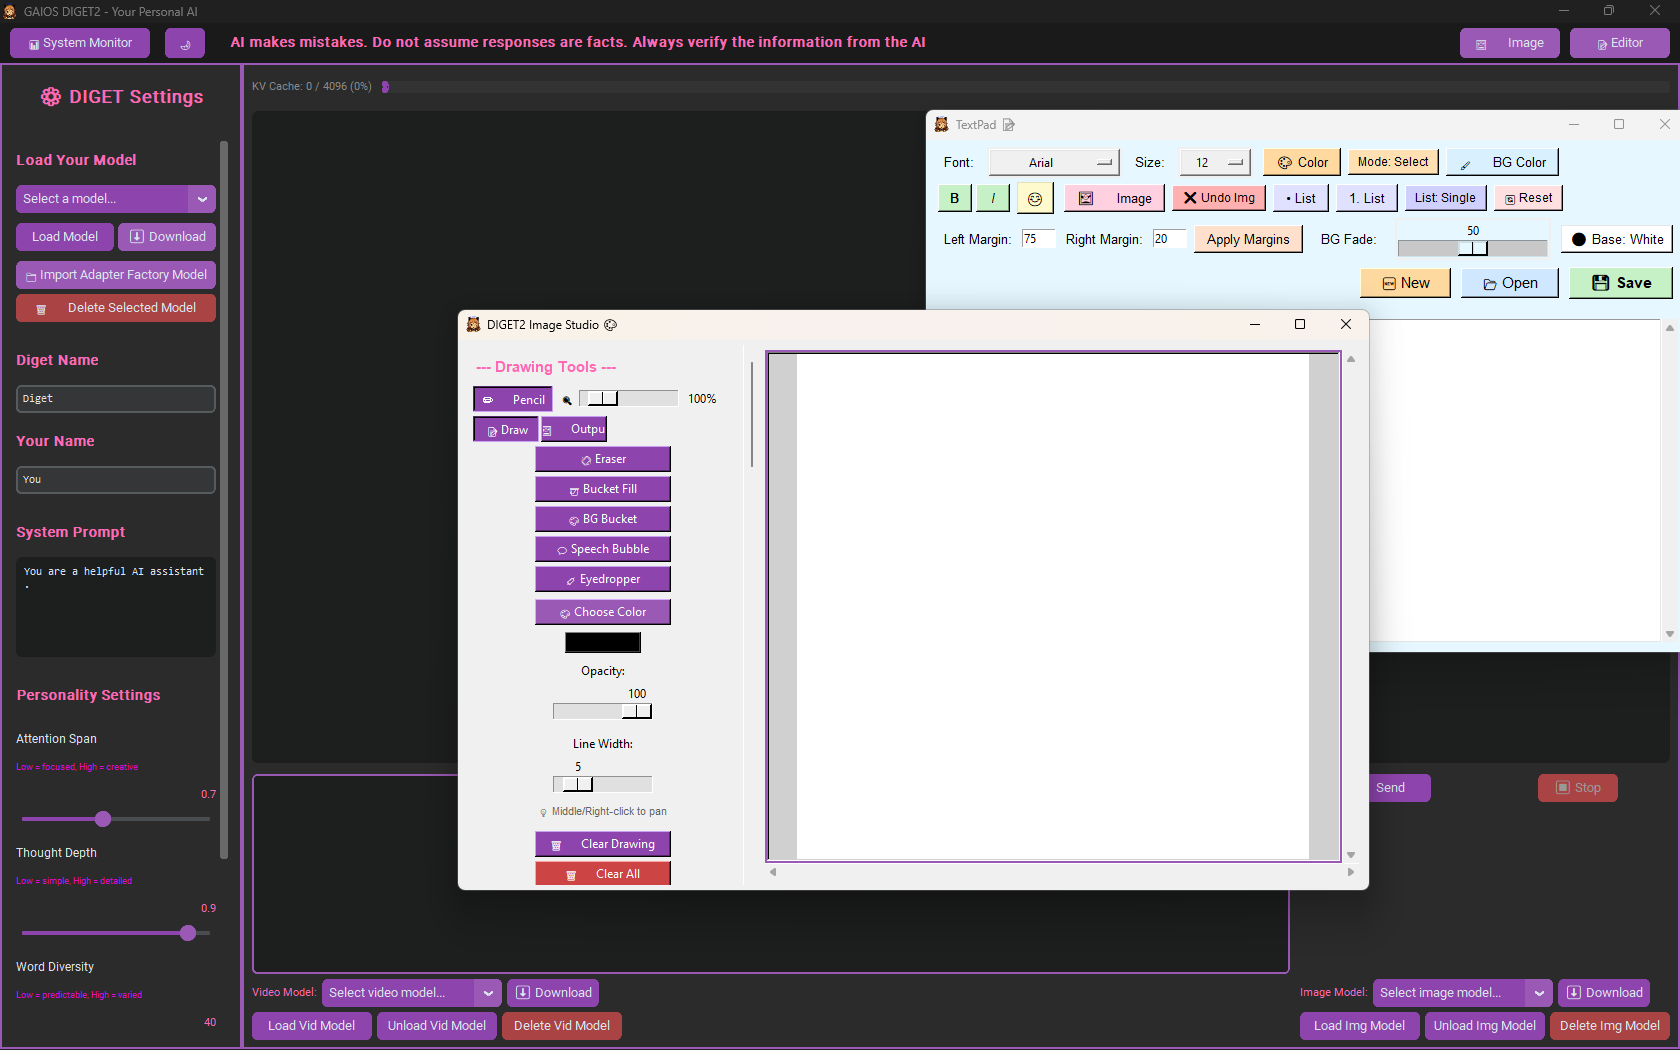Viewport: 1680px width, 1050px height.
Task: Activate the Bucket Fill tool
Action: [x=602, y=488]
